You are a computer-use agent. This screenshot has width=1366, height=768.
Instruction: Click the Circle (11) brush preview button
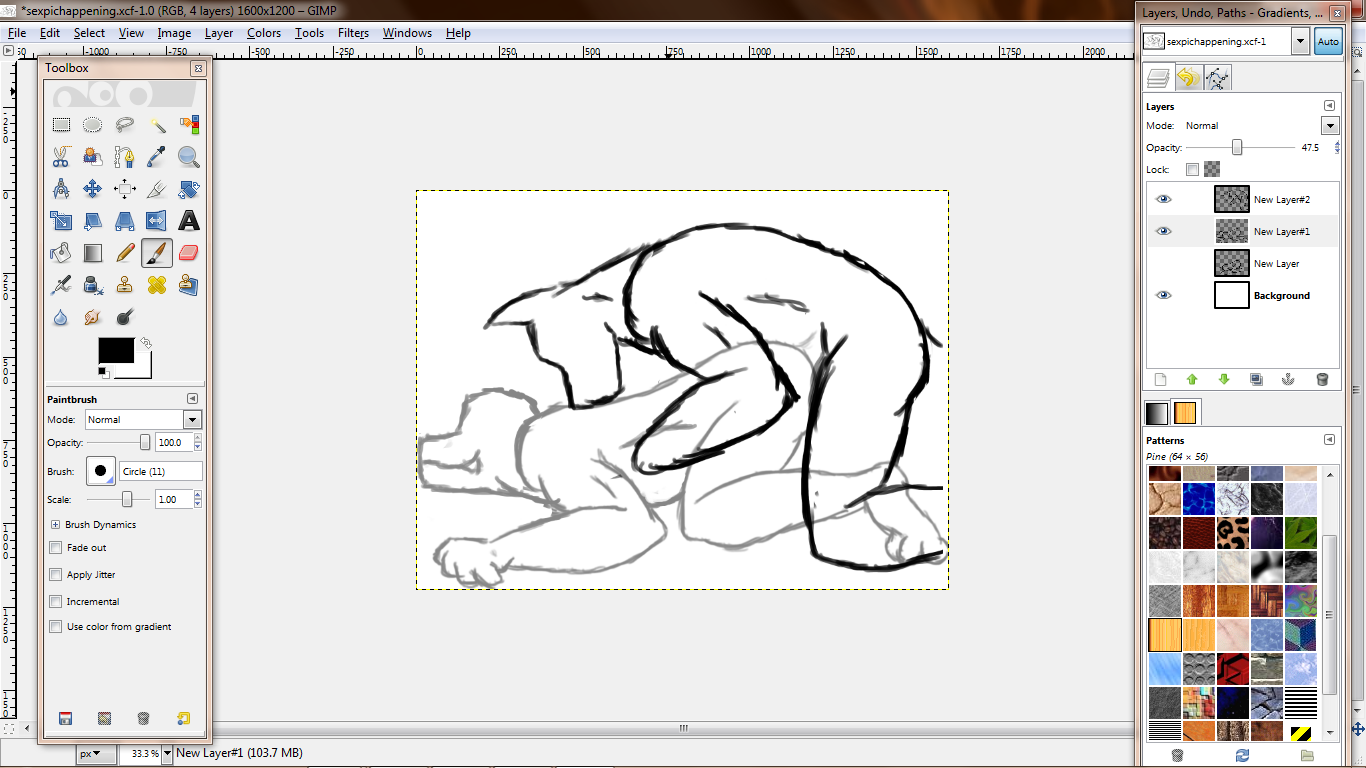[100, 471]
